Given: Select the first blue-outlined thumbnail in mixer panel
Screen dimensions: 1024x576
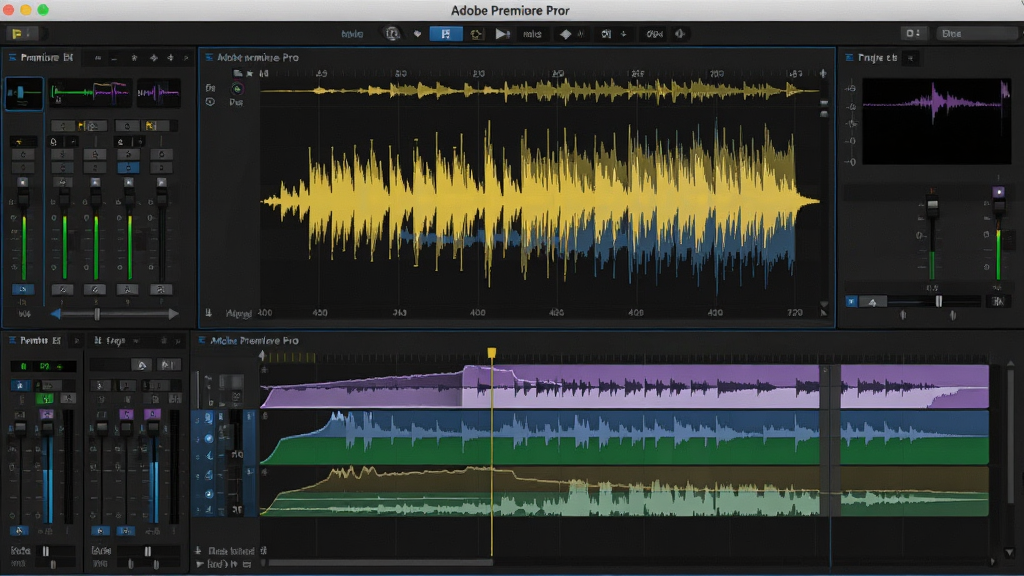Looking at the screenshot, I should (24, 93).
